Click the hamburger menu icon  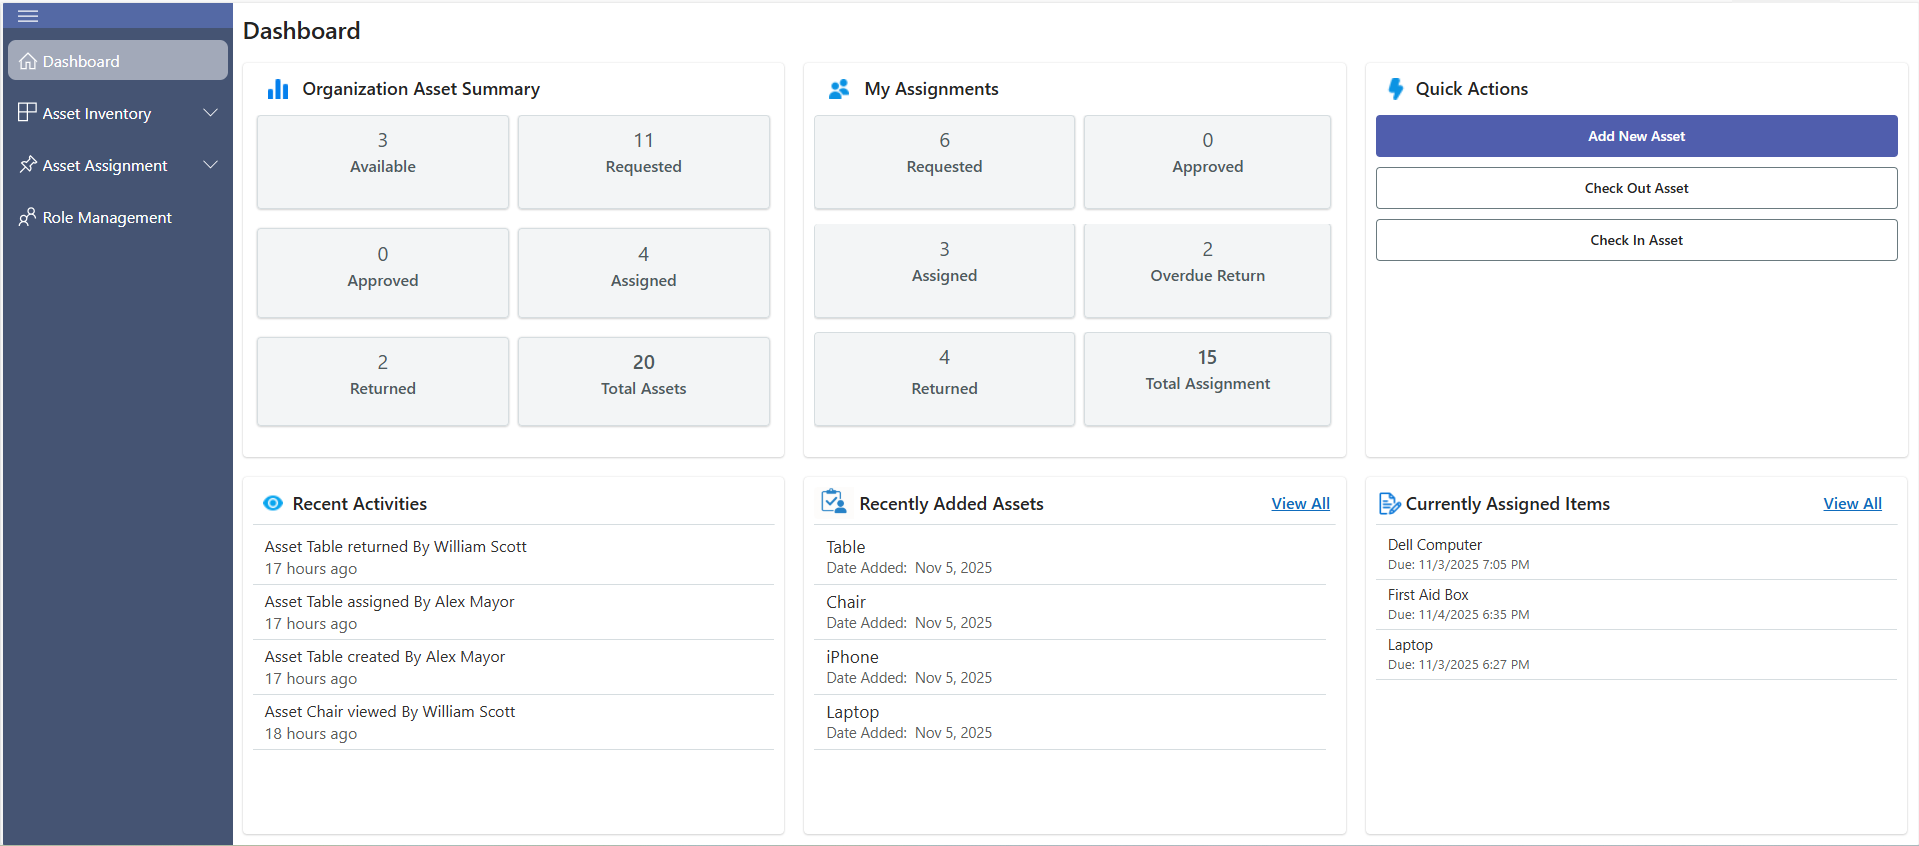pos(28,16)
